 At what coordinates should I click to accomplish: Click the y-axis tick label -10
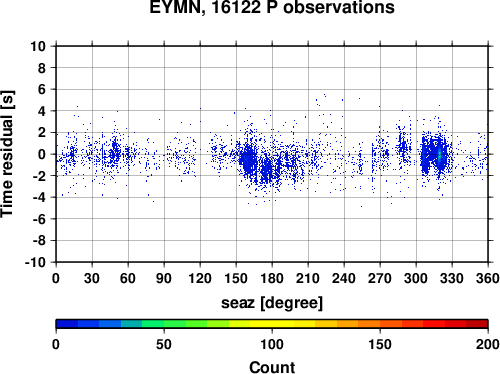(35, 262)
